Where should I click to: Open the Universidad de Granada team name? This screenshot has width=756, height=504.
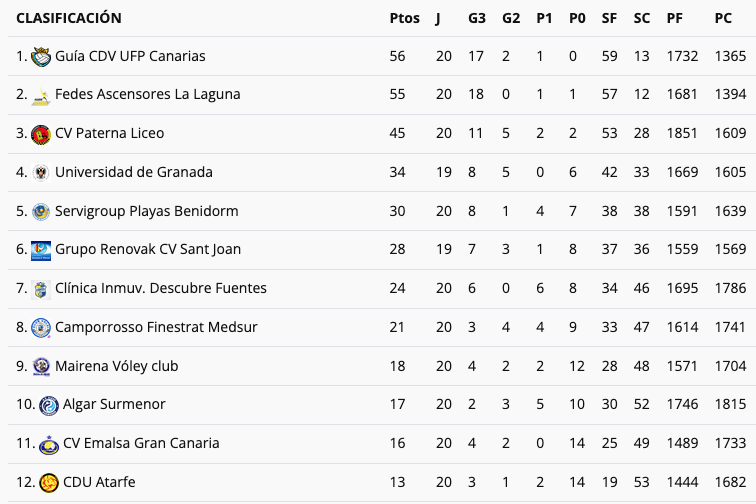[134, 172]
